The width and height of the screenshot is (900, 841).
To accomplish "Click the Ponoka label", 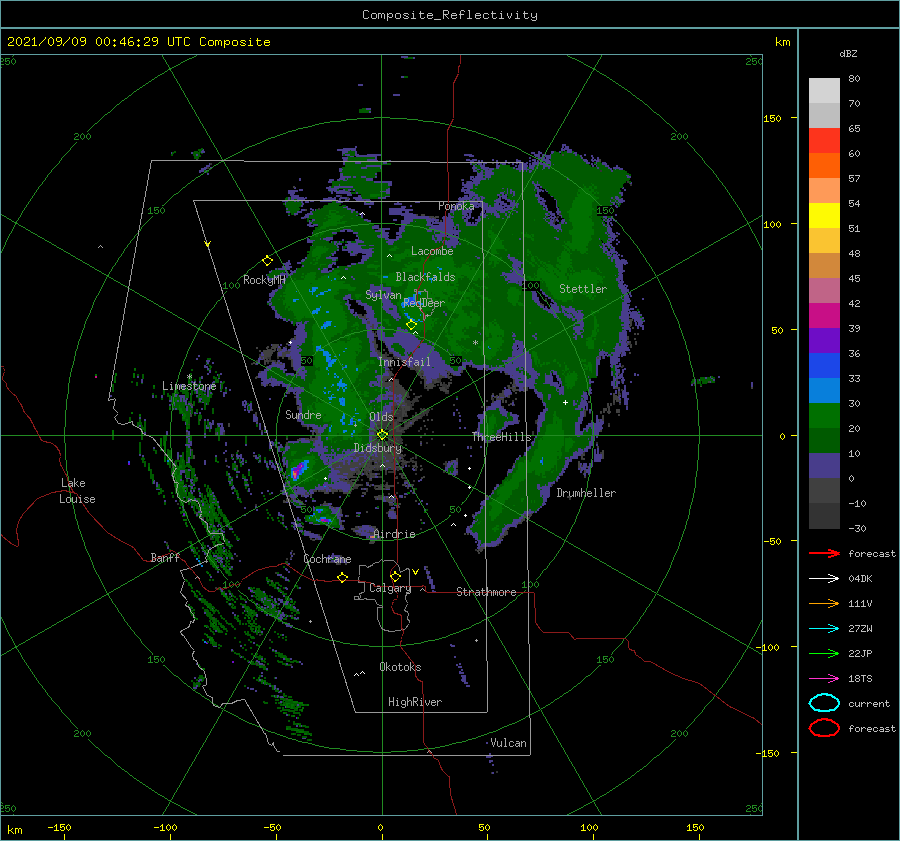I will pos(456,206).
